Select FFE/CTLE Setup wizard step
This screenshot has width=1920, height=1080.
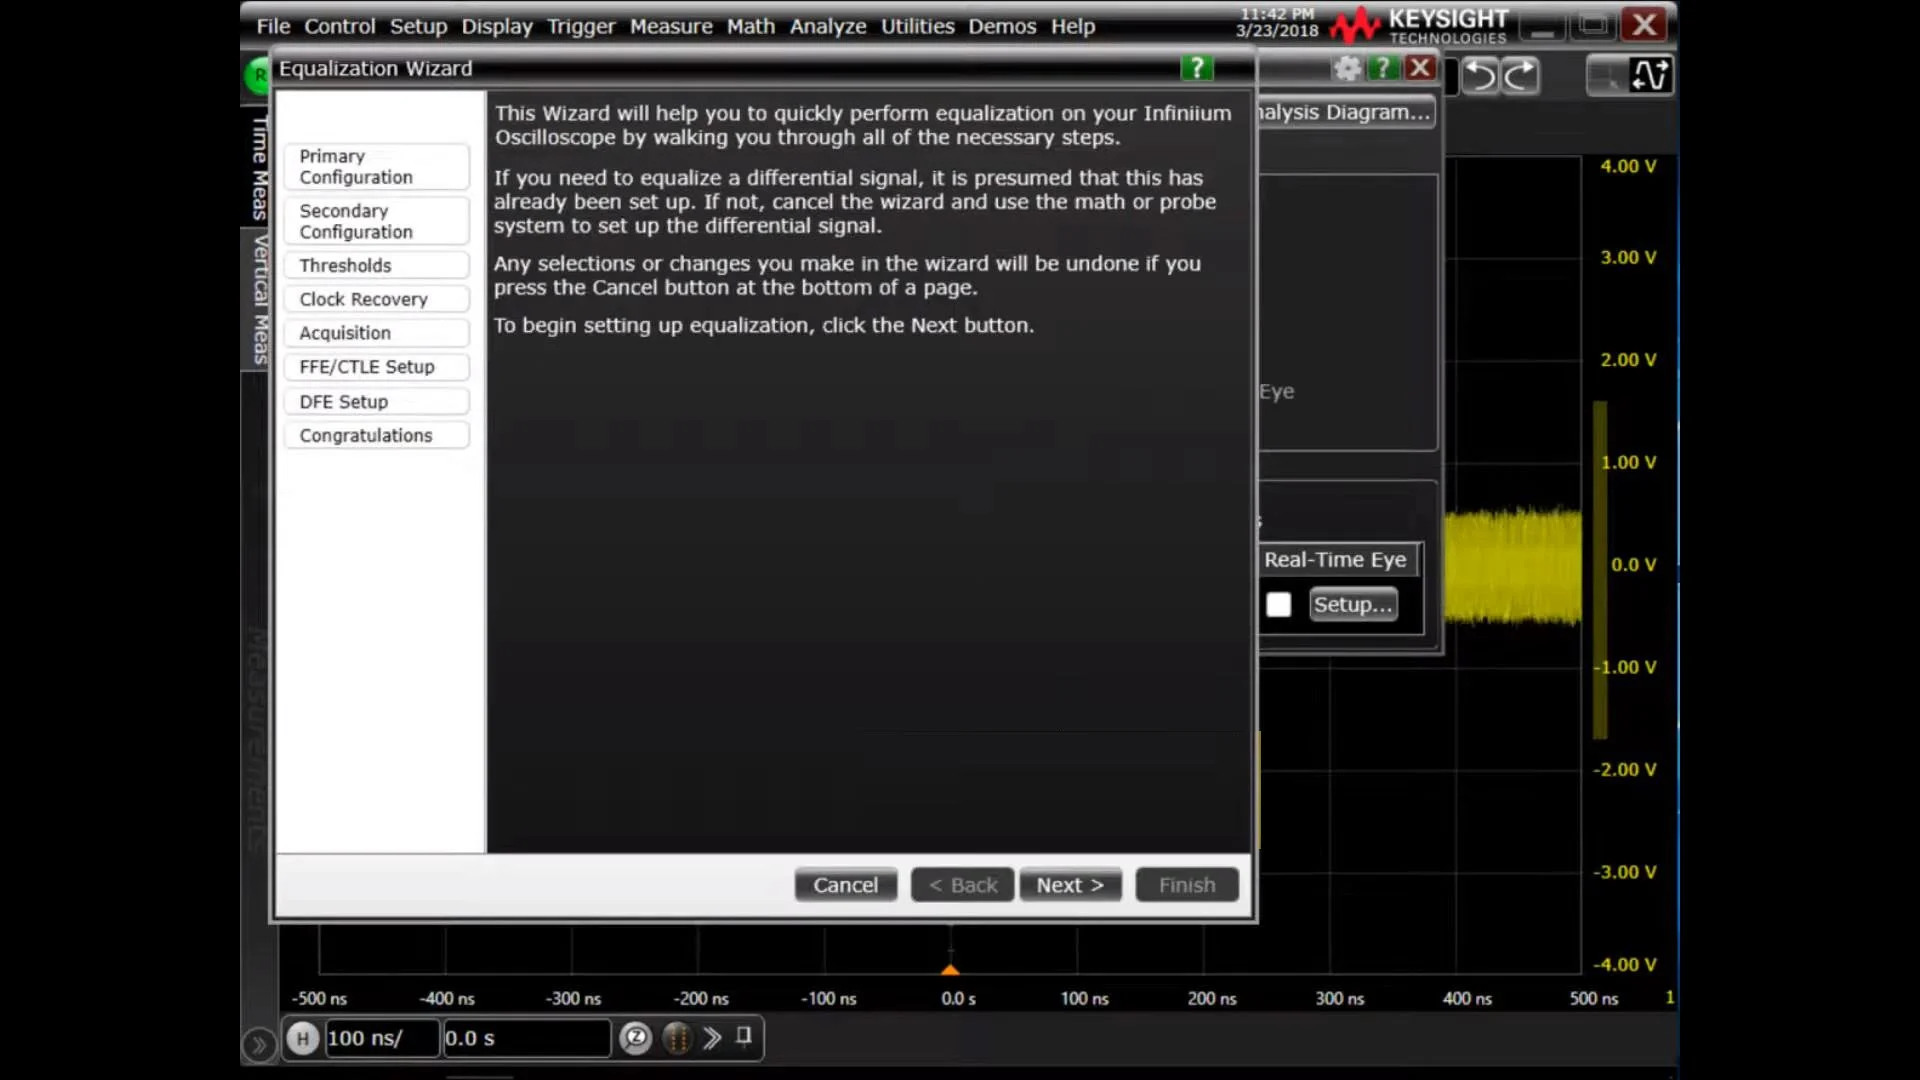coord(376,367)
